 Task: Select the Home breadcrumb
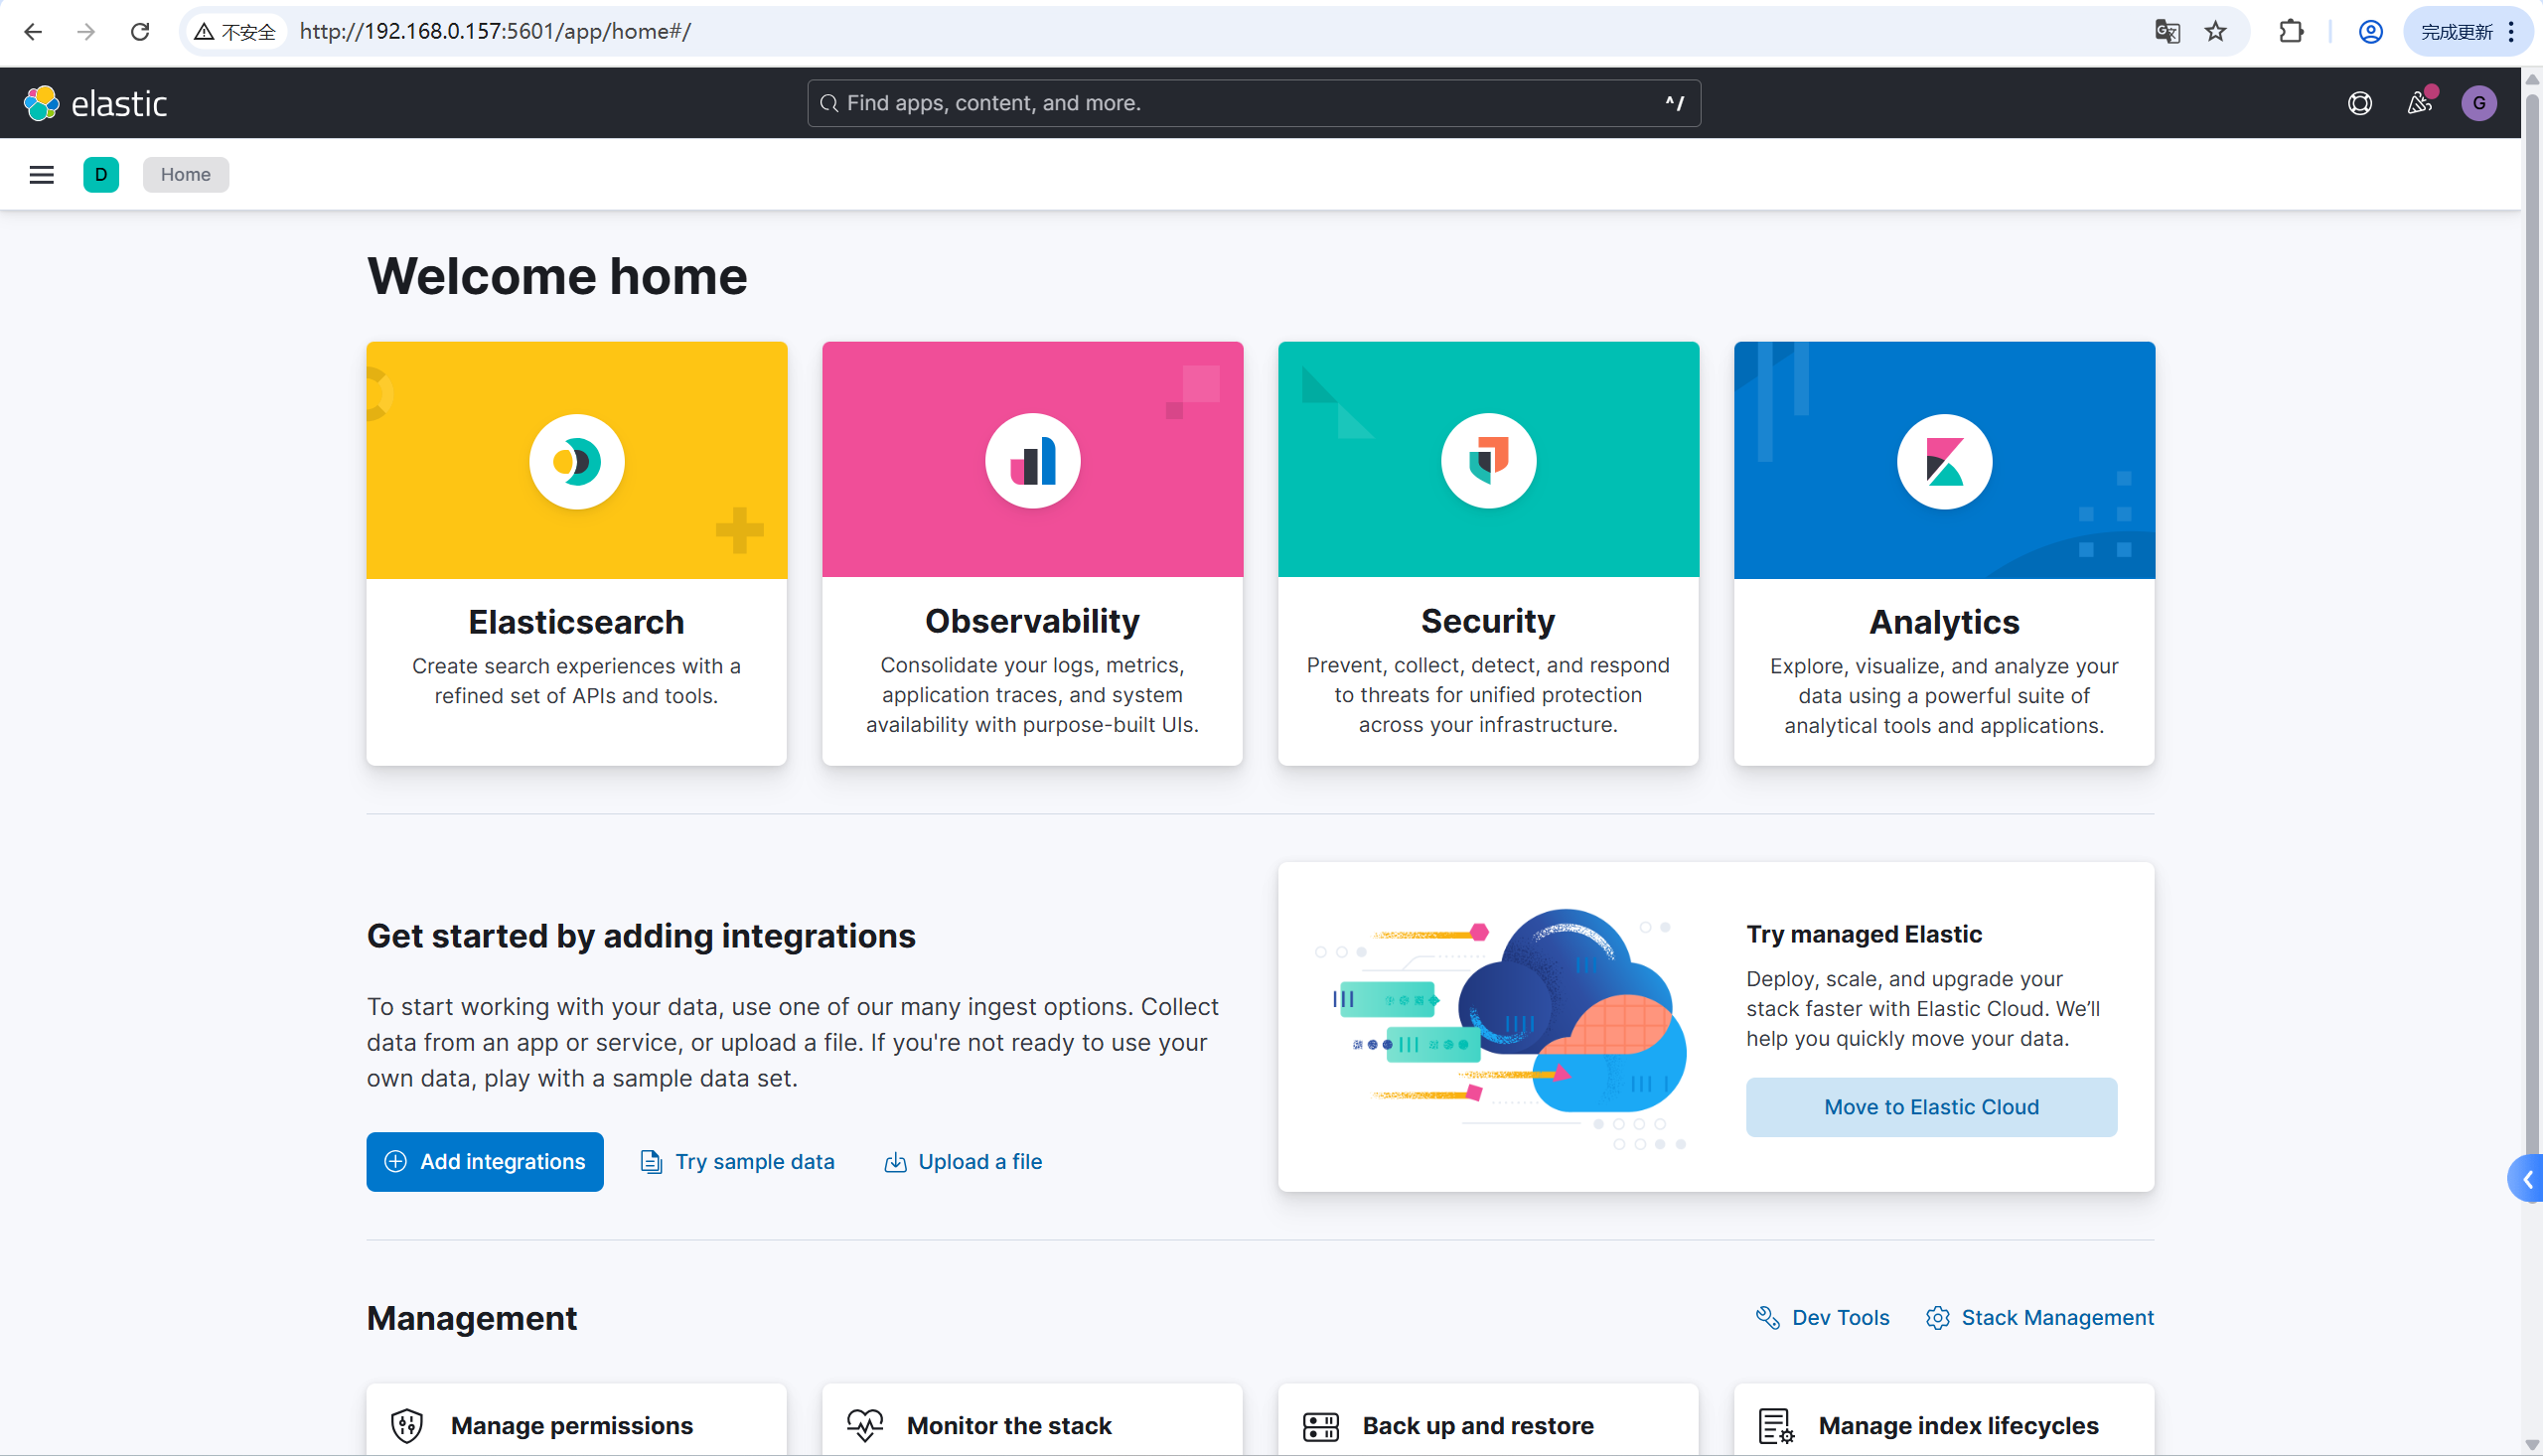click(x=185, y=174)
